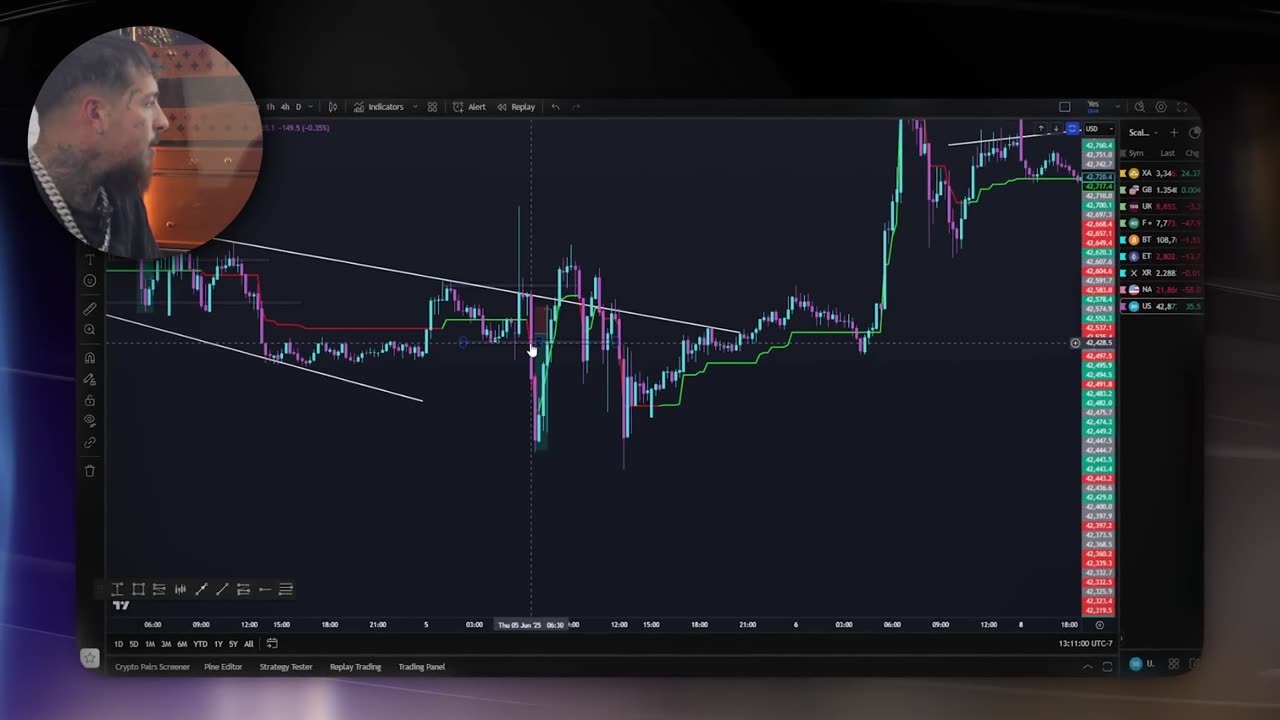Select the US watchlist row
Viewport: 1280px width, 720px height.
[1161, 306]
